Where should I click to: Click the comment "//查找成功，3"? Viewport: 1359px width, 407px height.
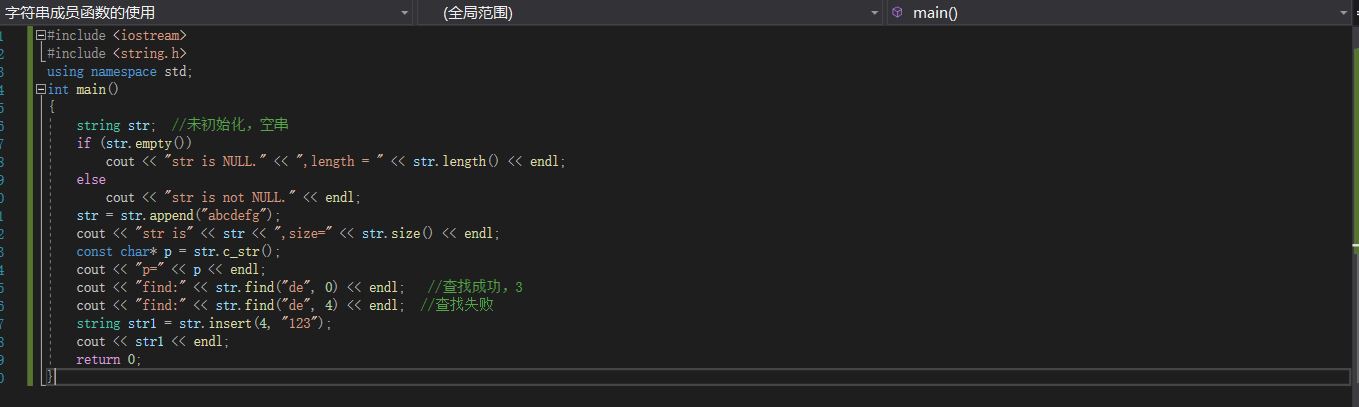[475, 287]
